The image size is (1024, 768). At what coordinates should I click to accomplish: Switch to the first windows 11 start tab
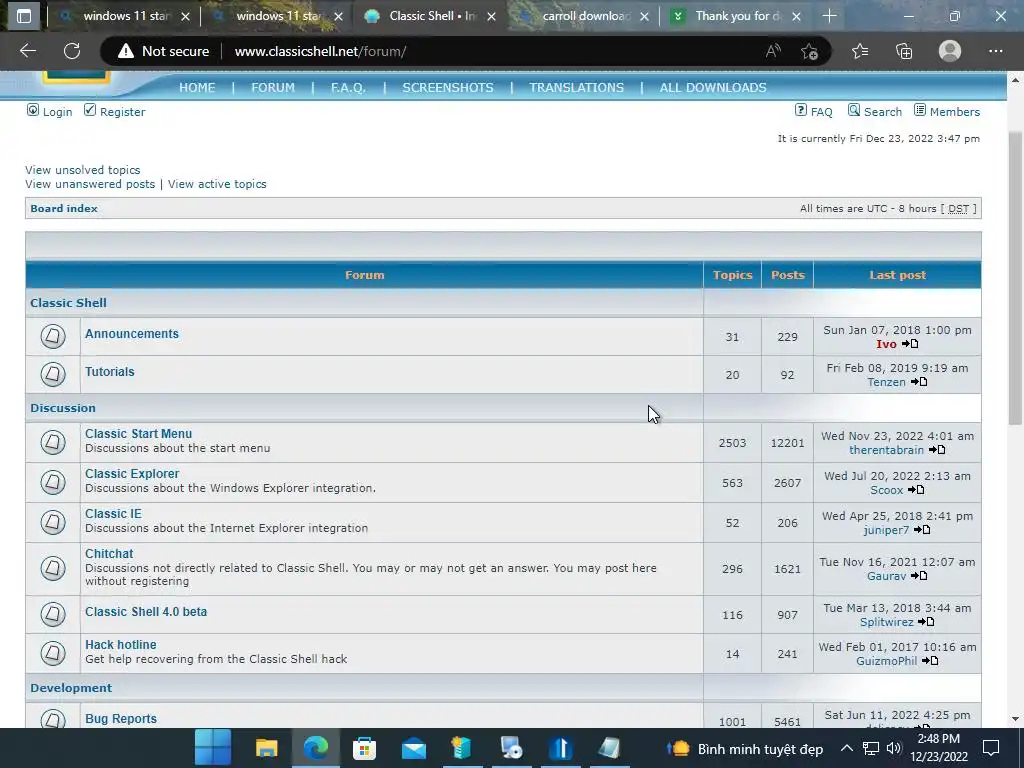coord(124,16)
